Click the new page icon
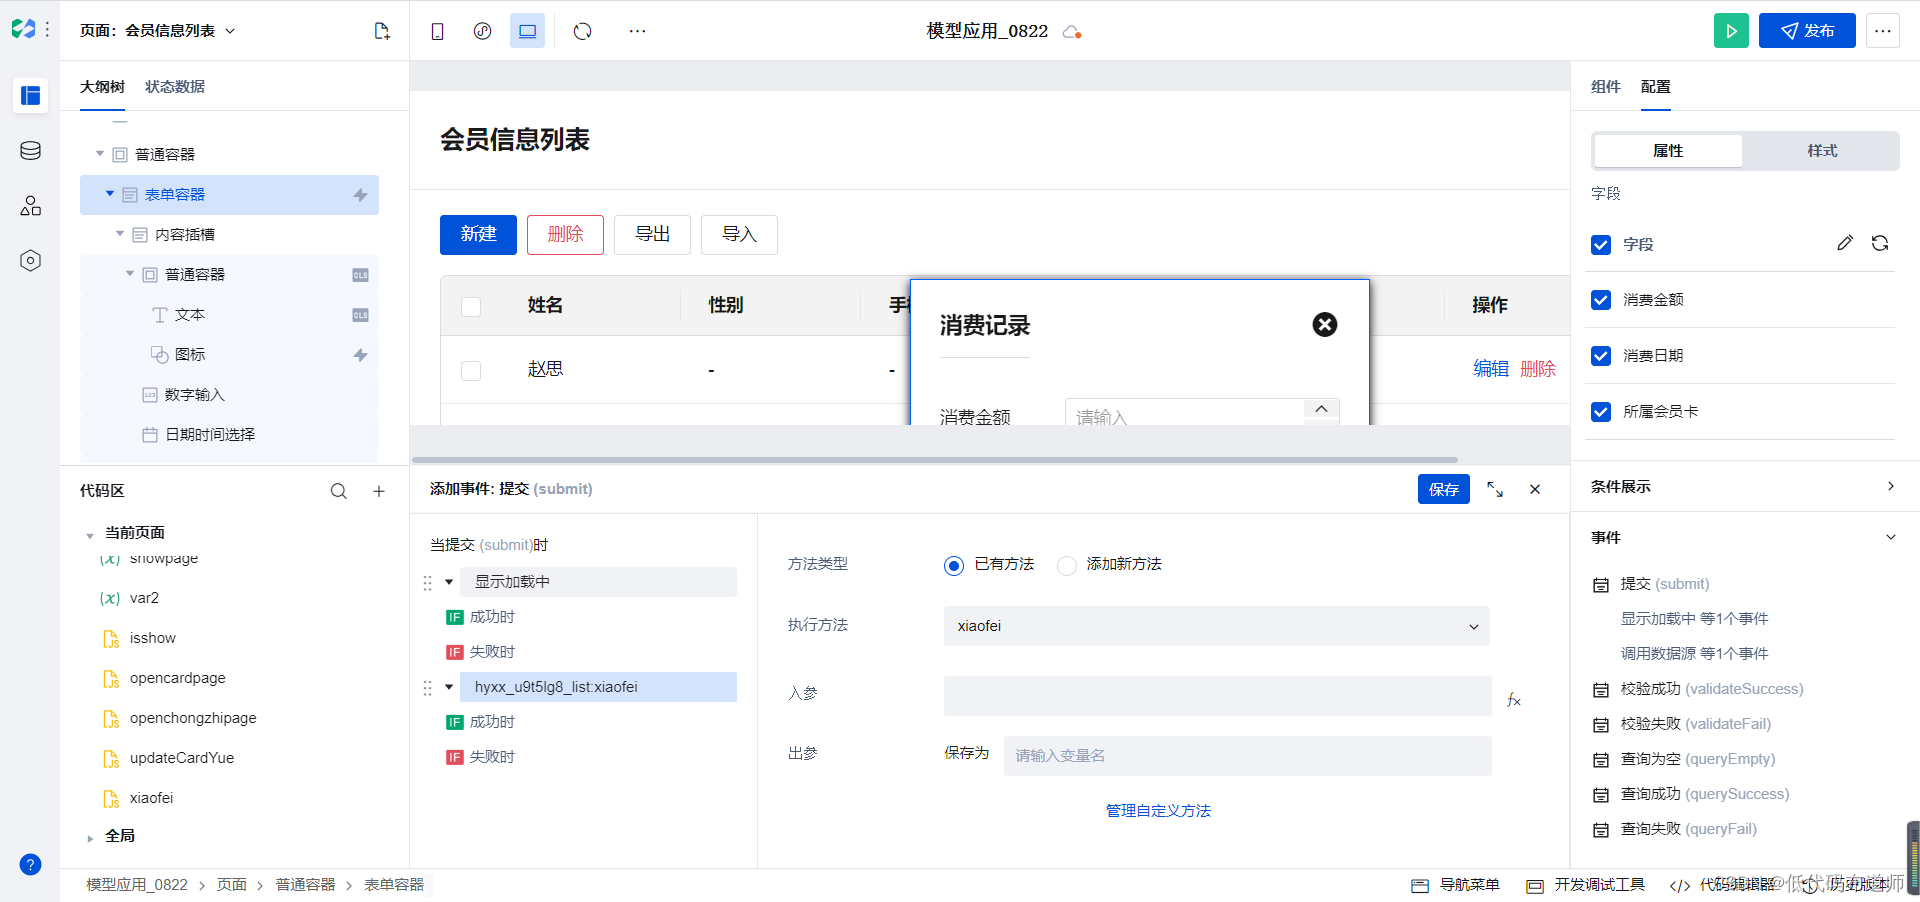Viewport: 1920px width, 902px height. pos(381,31)
